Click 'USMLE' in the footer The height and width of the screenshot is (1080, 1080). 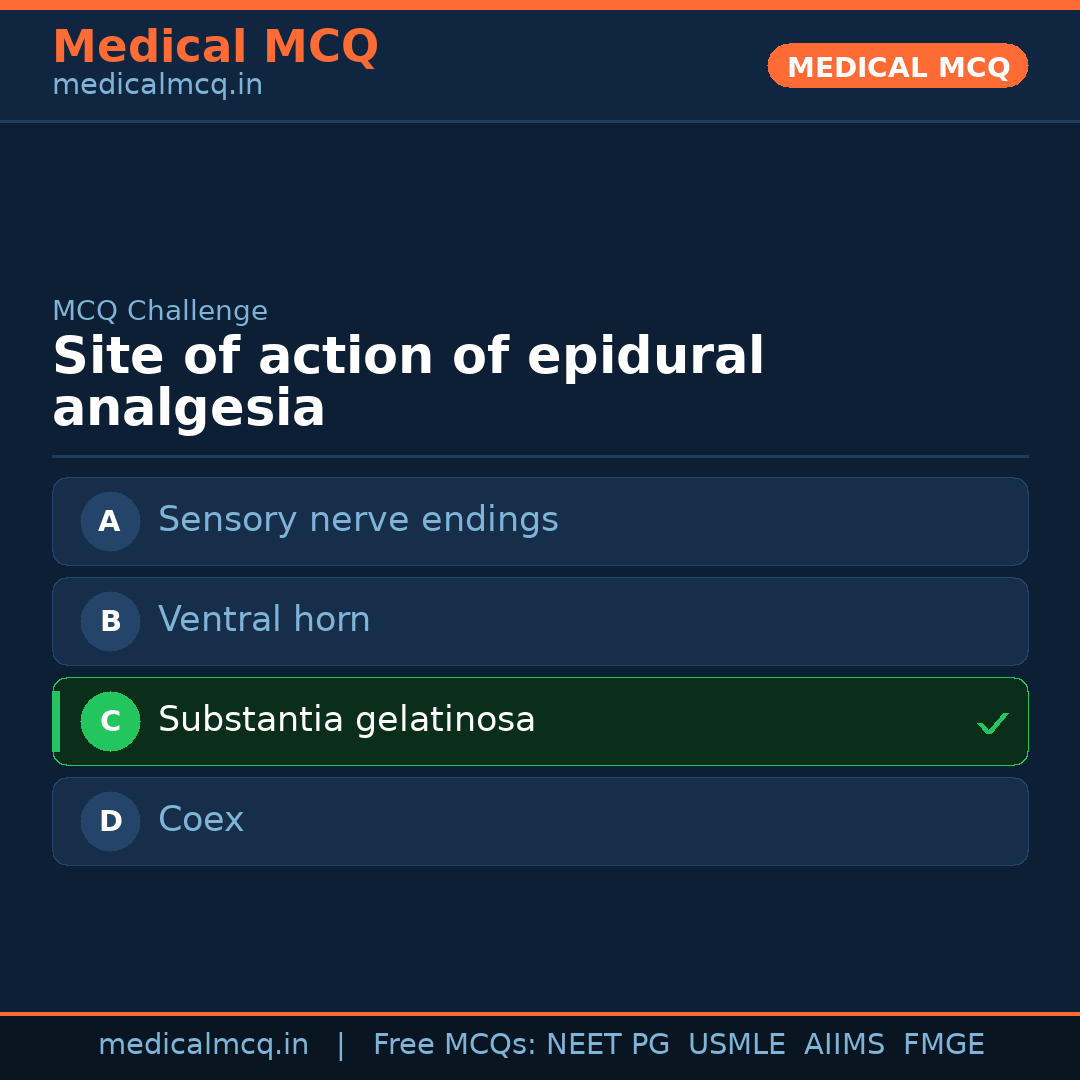[x=736, y=1045]
